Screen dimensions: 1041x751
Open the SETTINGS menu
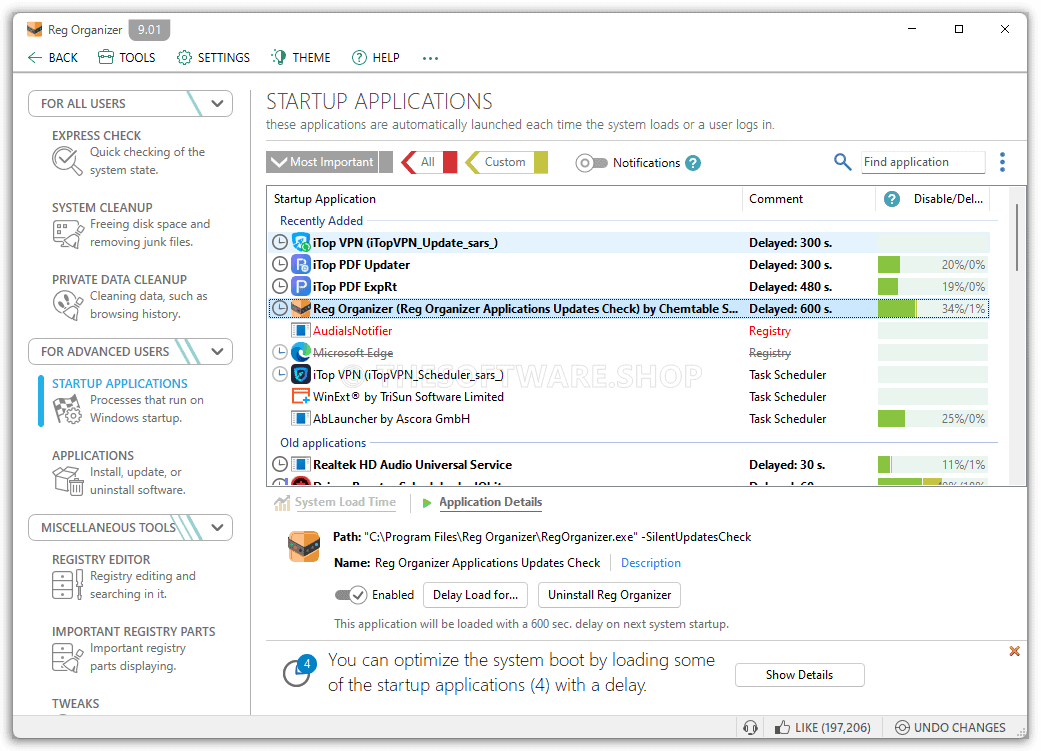tap(214, 58)
